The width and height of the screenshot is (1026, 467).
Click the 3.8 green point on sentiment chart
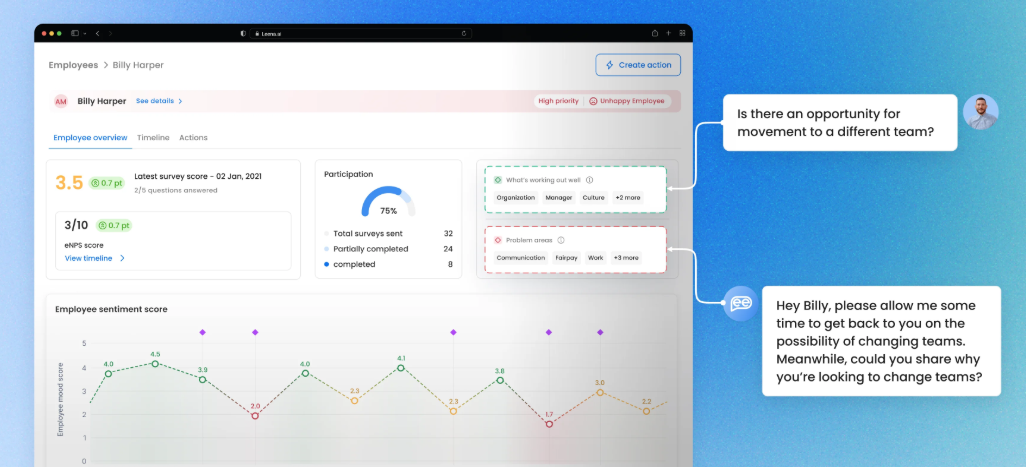click(500, 380)
